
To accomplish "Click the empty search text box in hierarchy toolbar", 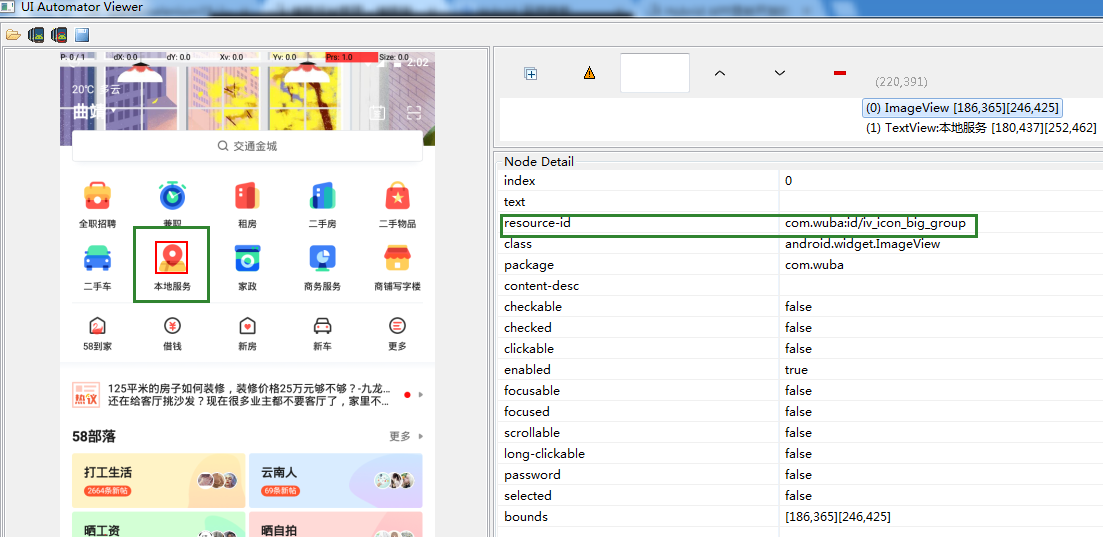I will pyautogui.click(x=655, y=72).
